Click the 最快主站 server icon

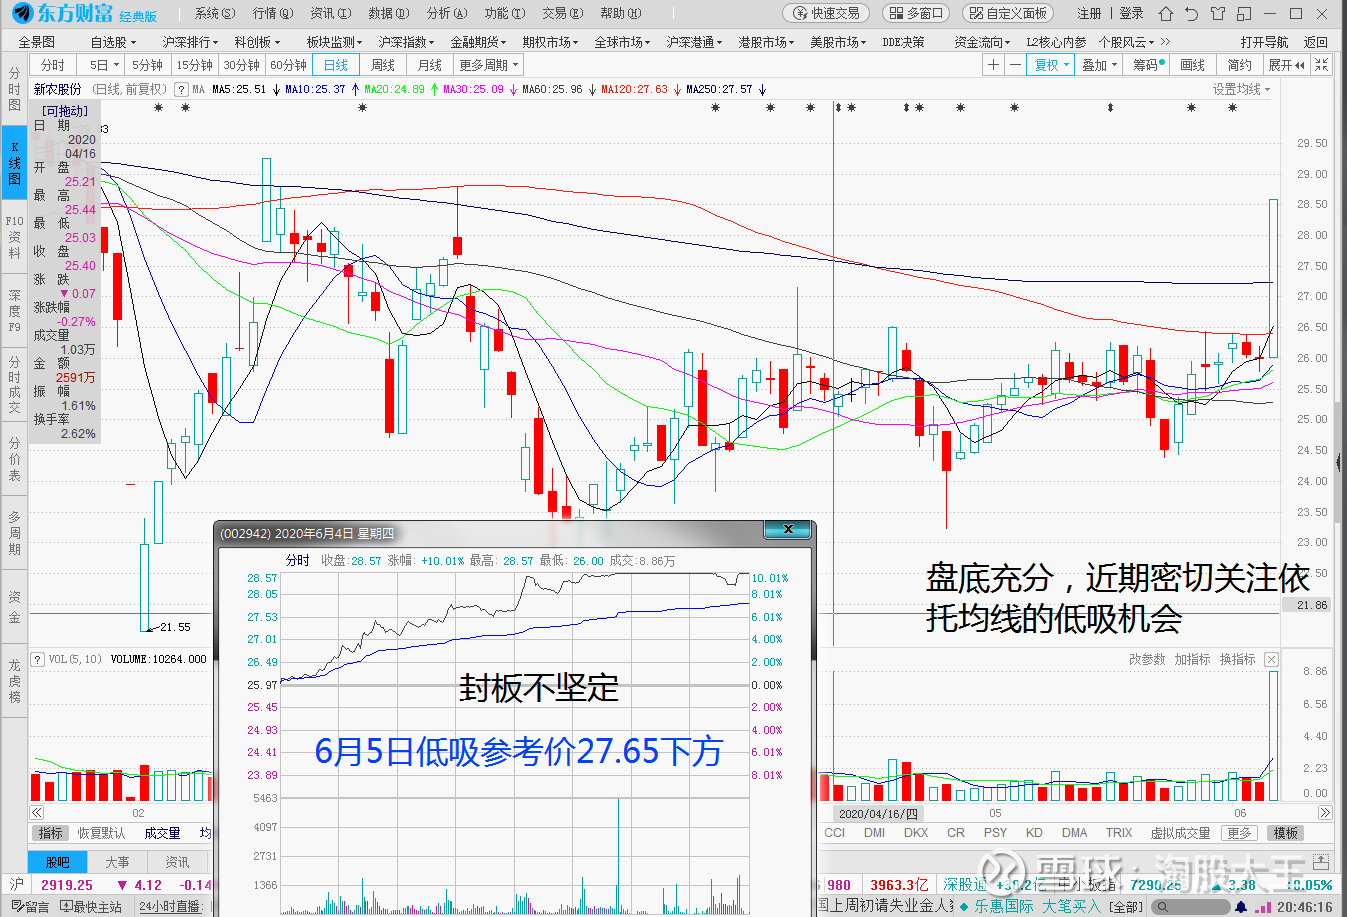(x=91, y=907)
